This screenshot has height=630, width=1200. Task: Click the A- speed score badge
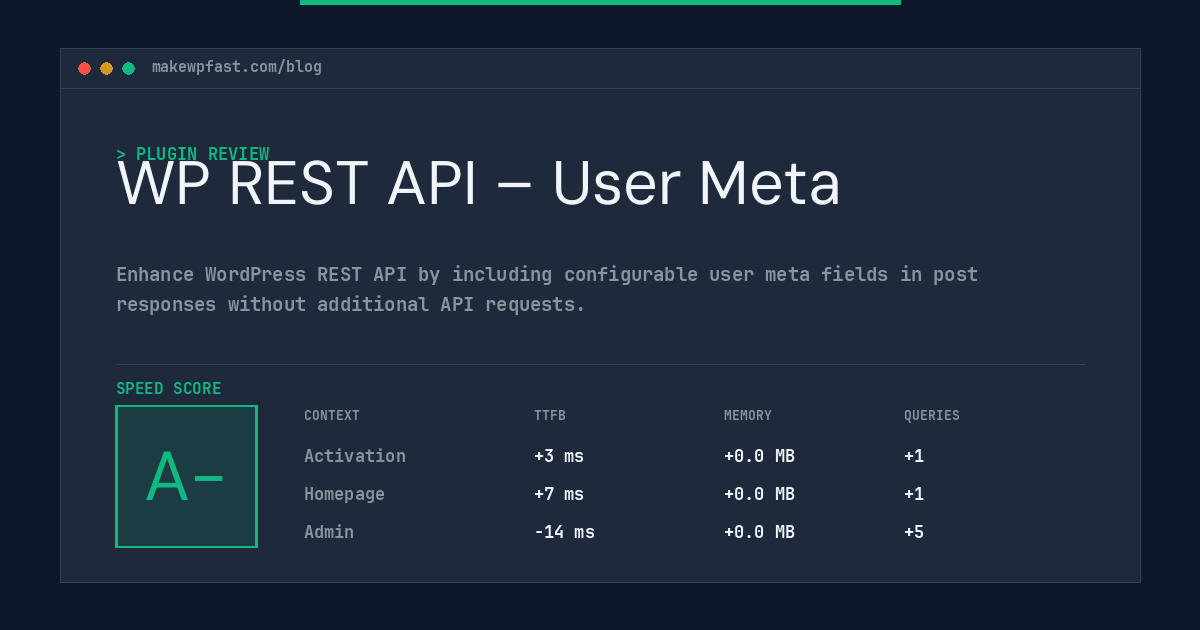pos(186,476)
